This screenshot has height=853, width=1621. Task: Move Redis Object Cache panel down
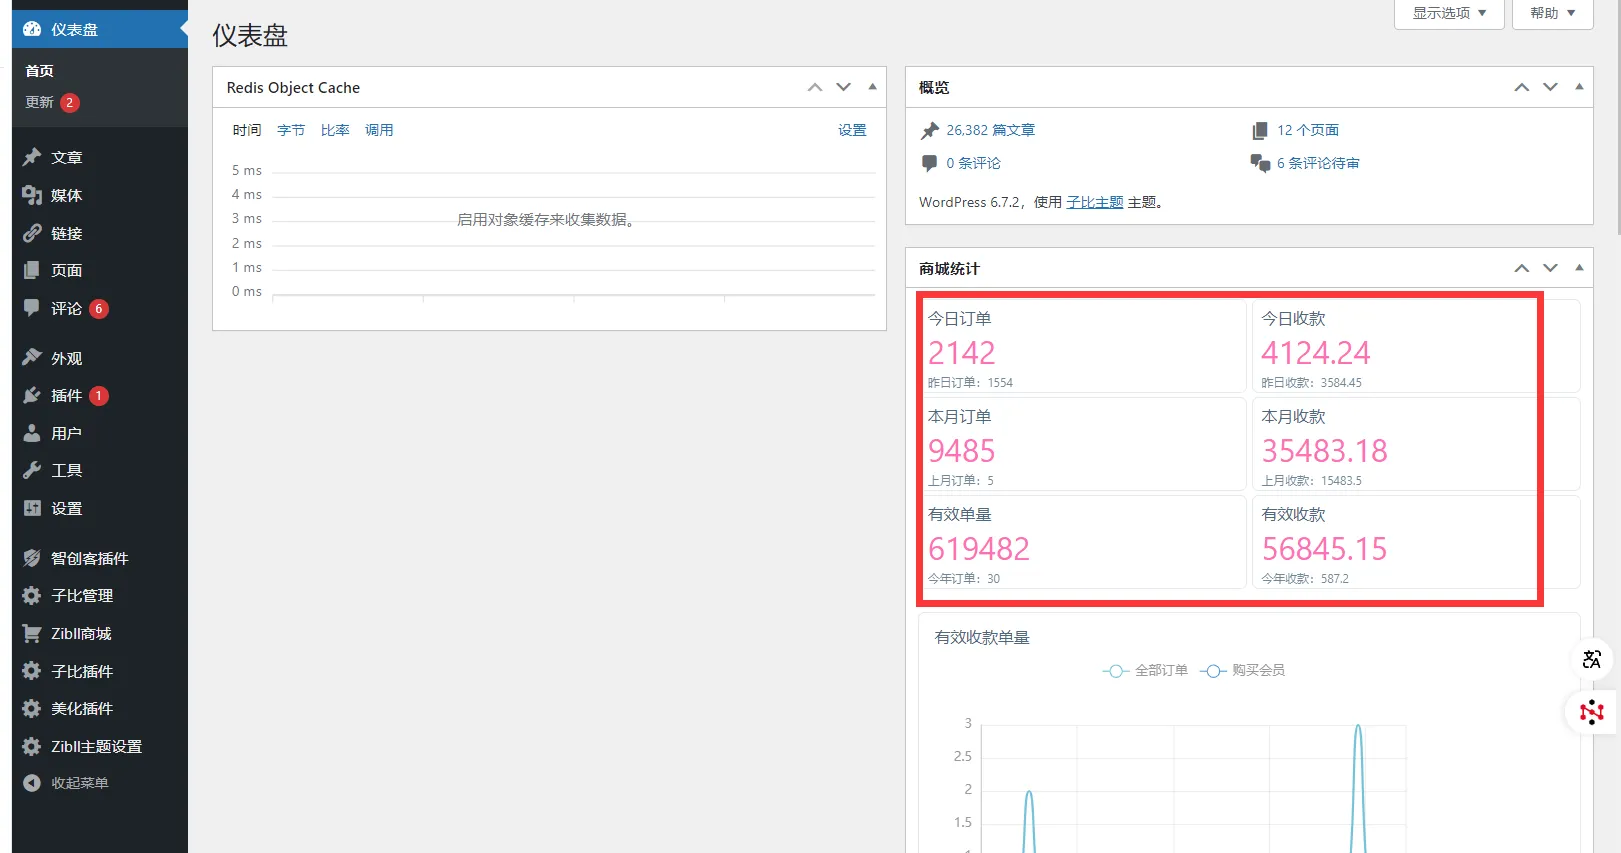click(x=844, y=87)
